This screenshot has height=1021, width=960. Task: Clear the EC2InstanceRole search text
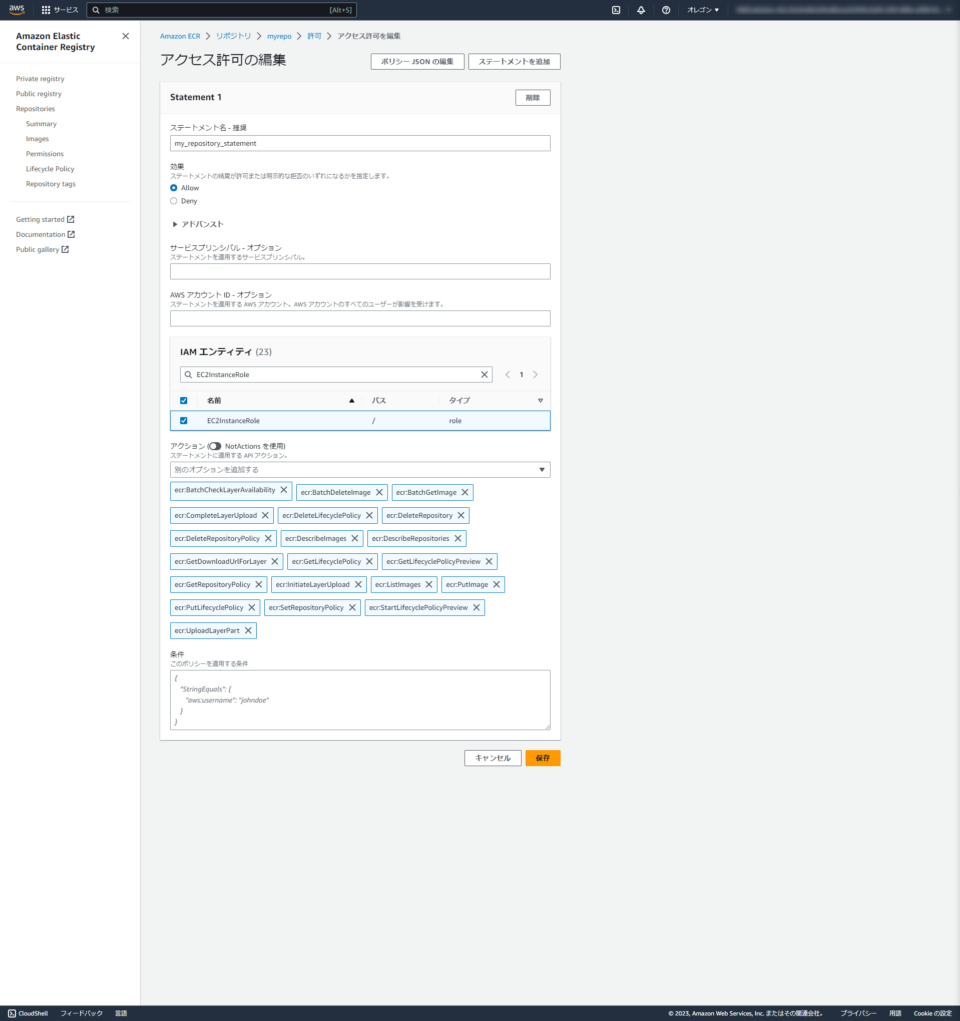[x=485, y=374]
